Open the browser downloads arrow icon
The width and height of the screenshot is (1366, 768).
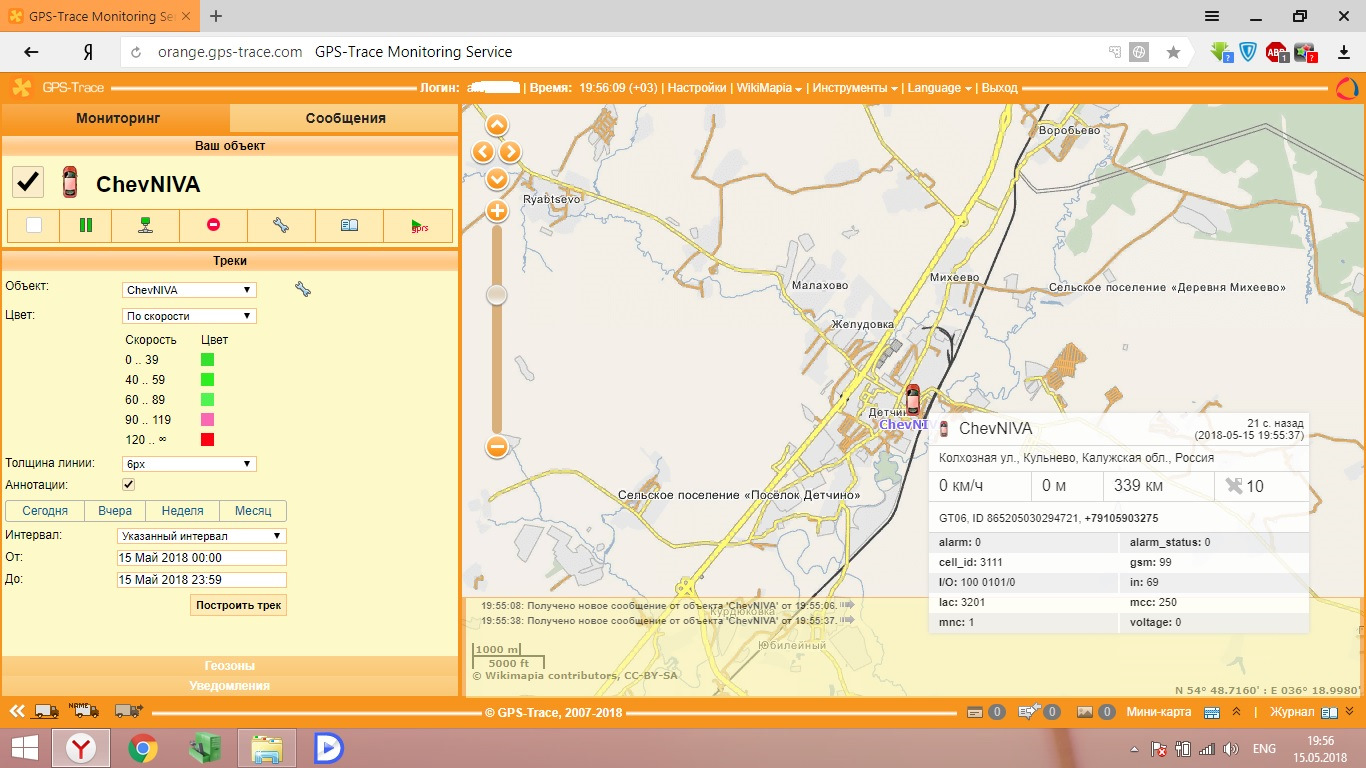coord(1343,52)
